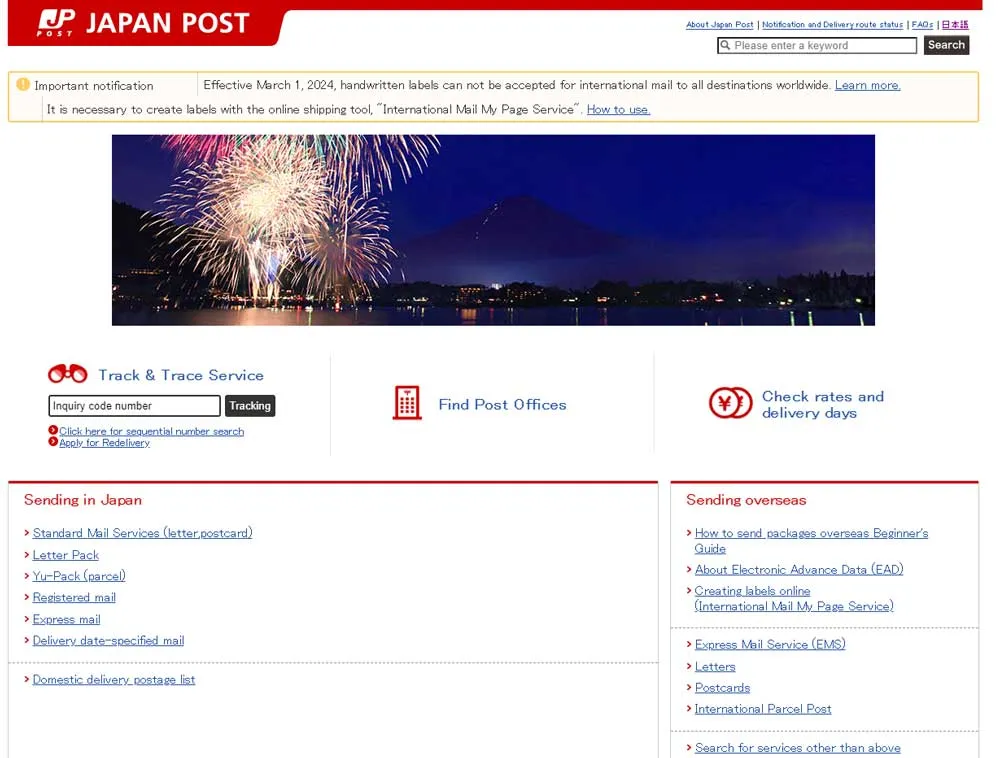The image size is (1000, 758).
Task: Click the Important notification label text
Action: click(94, 85)
